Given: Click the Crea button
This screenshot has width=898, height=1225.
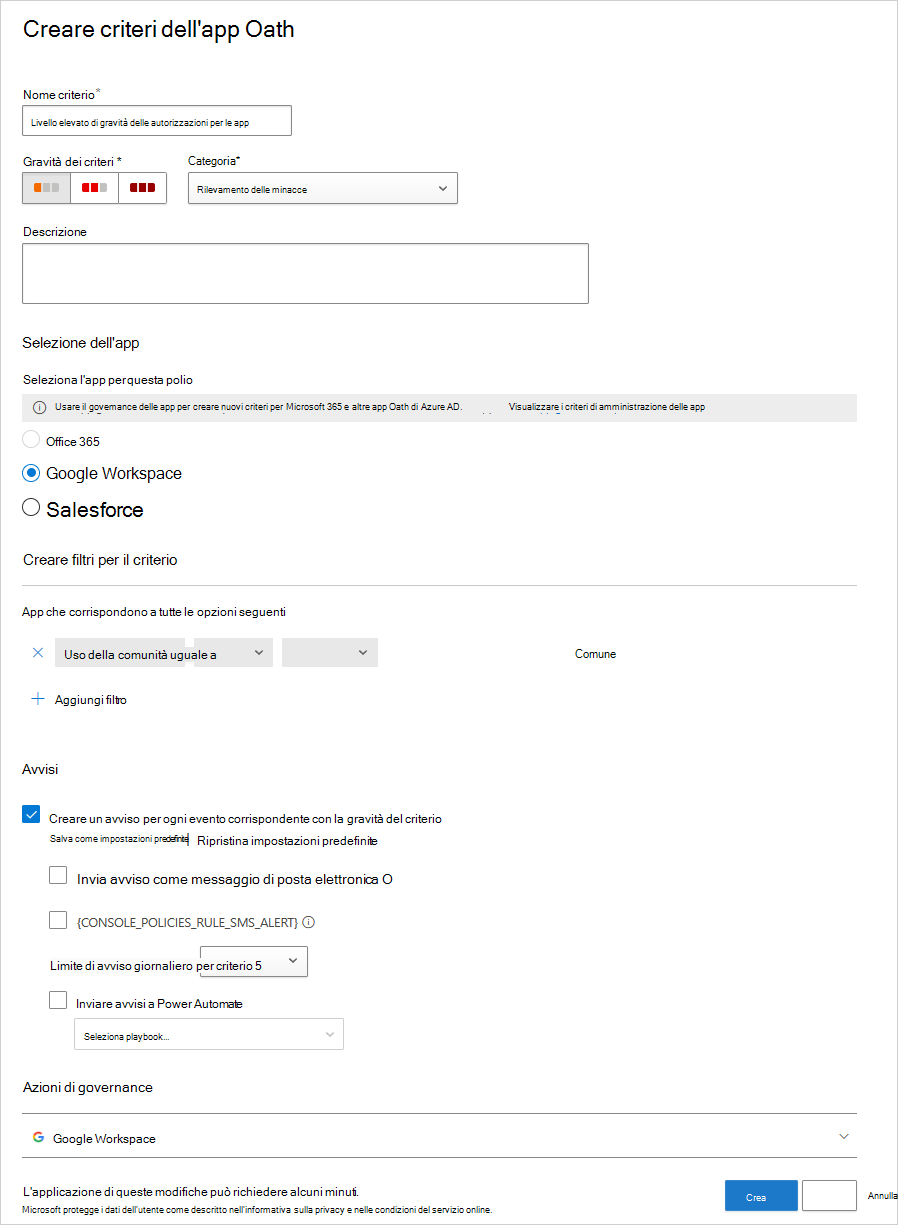Looking at the screenshot, I should (761, 1195).
